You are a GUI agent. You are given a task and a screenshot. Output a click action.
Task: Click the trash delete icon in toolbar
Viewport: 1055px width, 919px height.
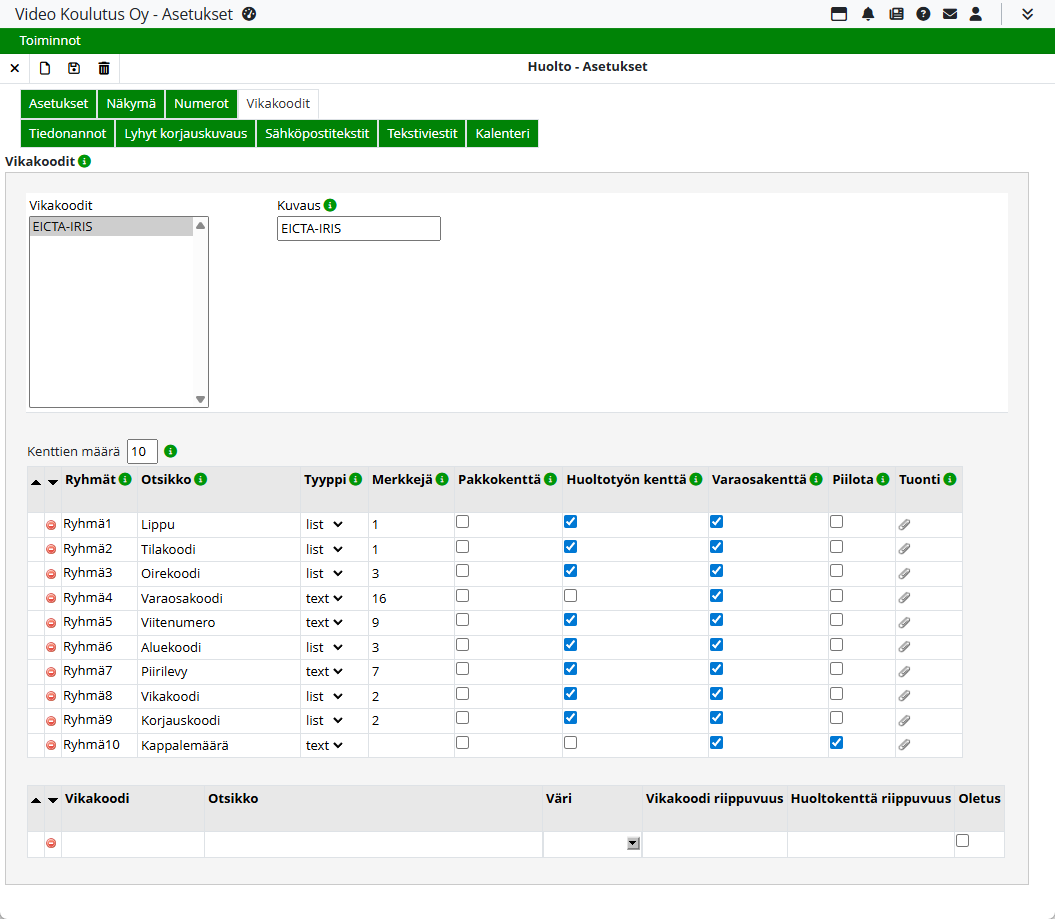104,68
